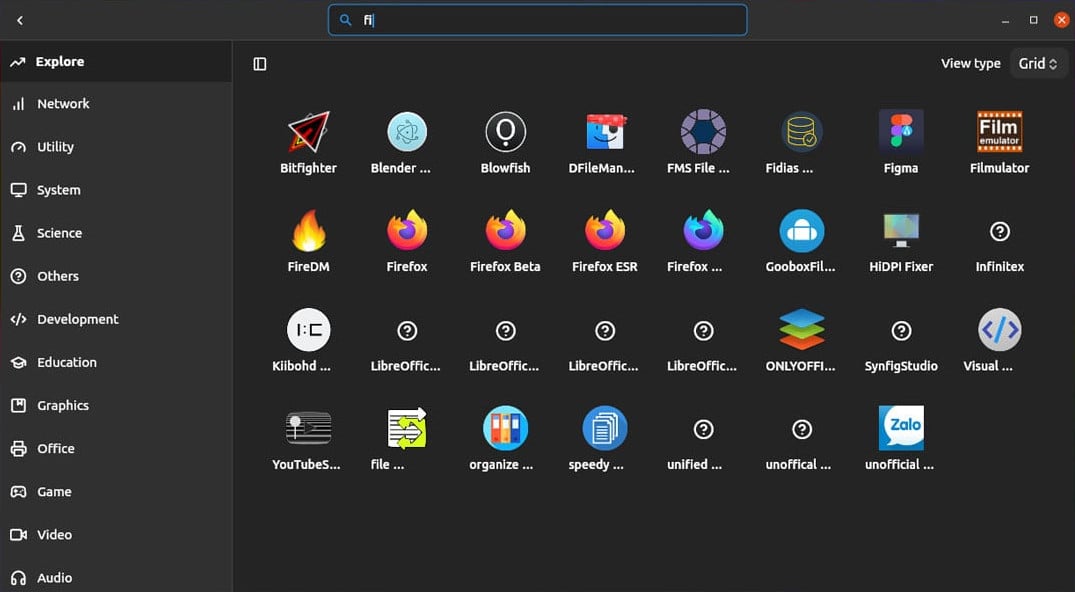This screenshot has height=592, width=1075.
Task: Open the Others category
Action: tap(116, 276)
